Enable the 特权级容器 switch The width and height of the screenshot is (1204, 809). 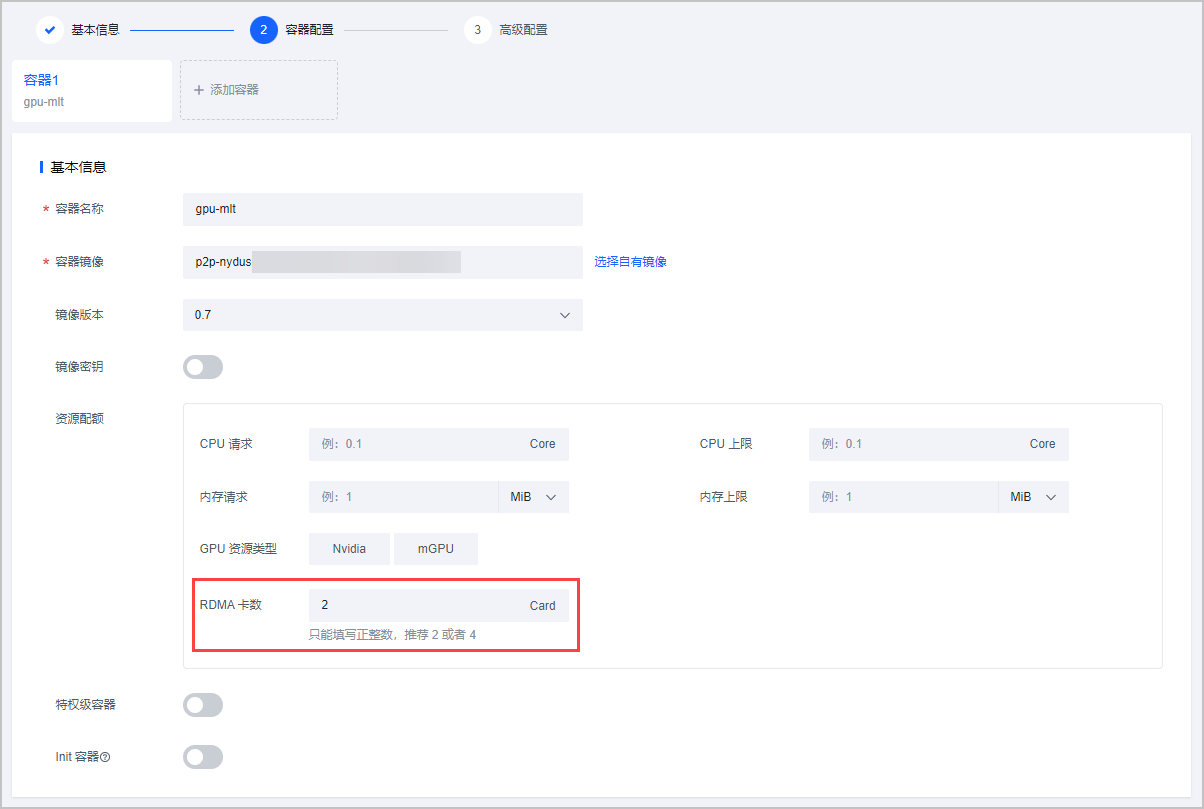click(x=203, y=705)
